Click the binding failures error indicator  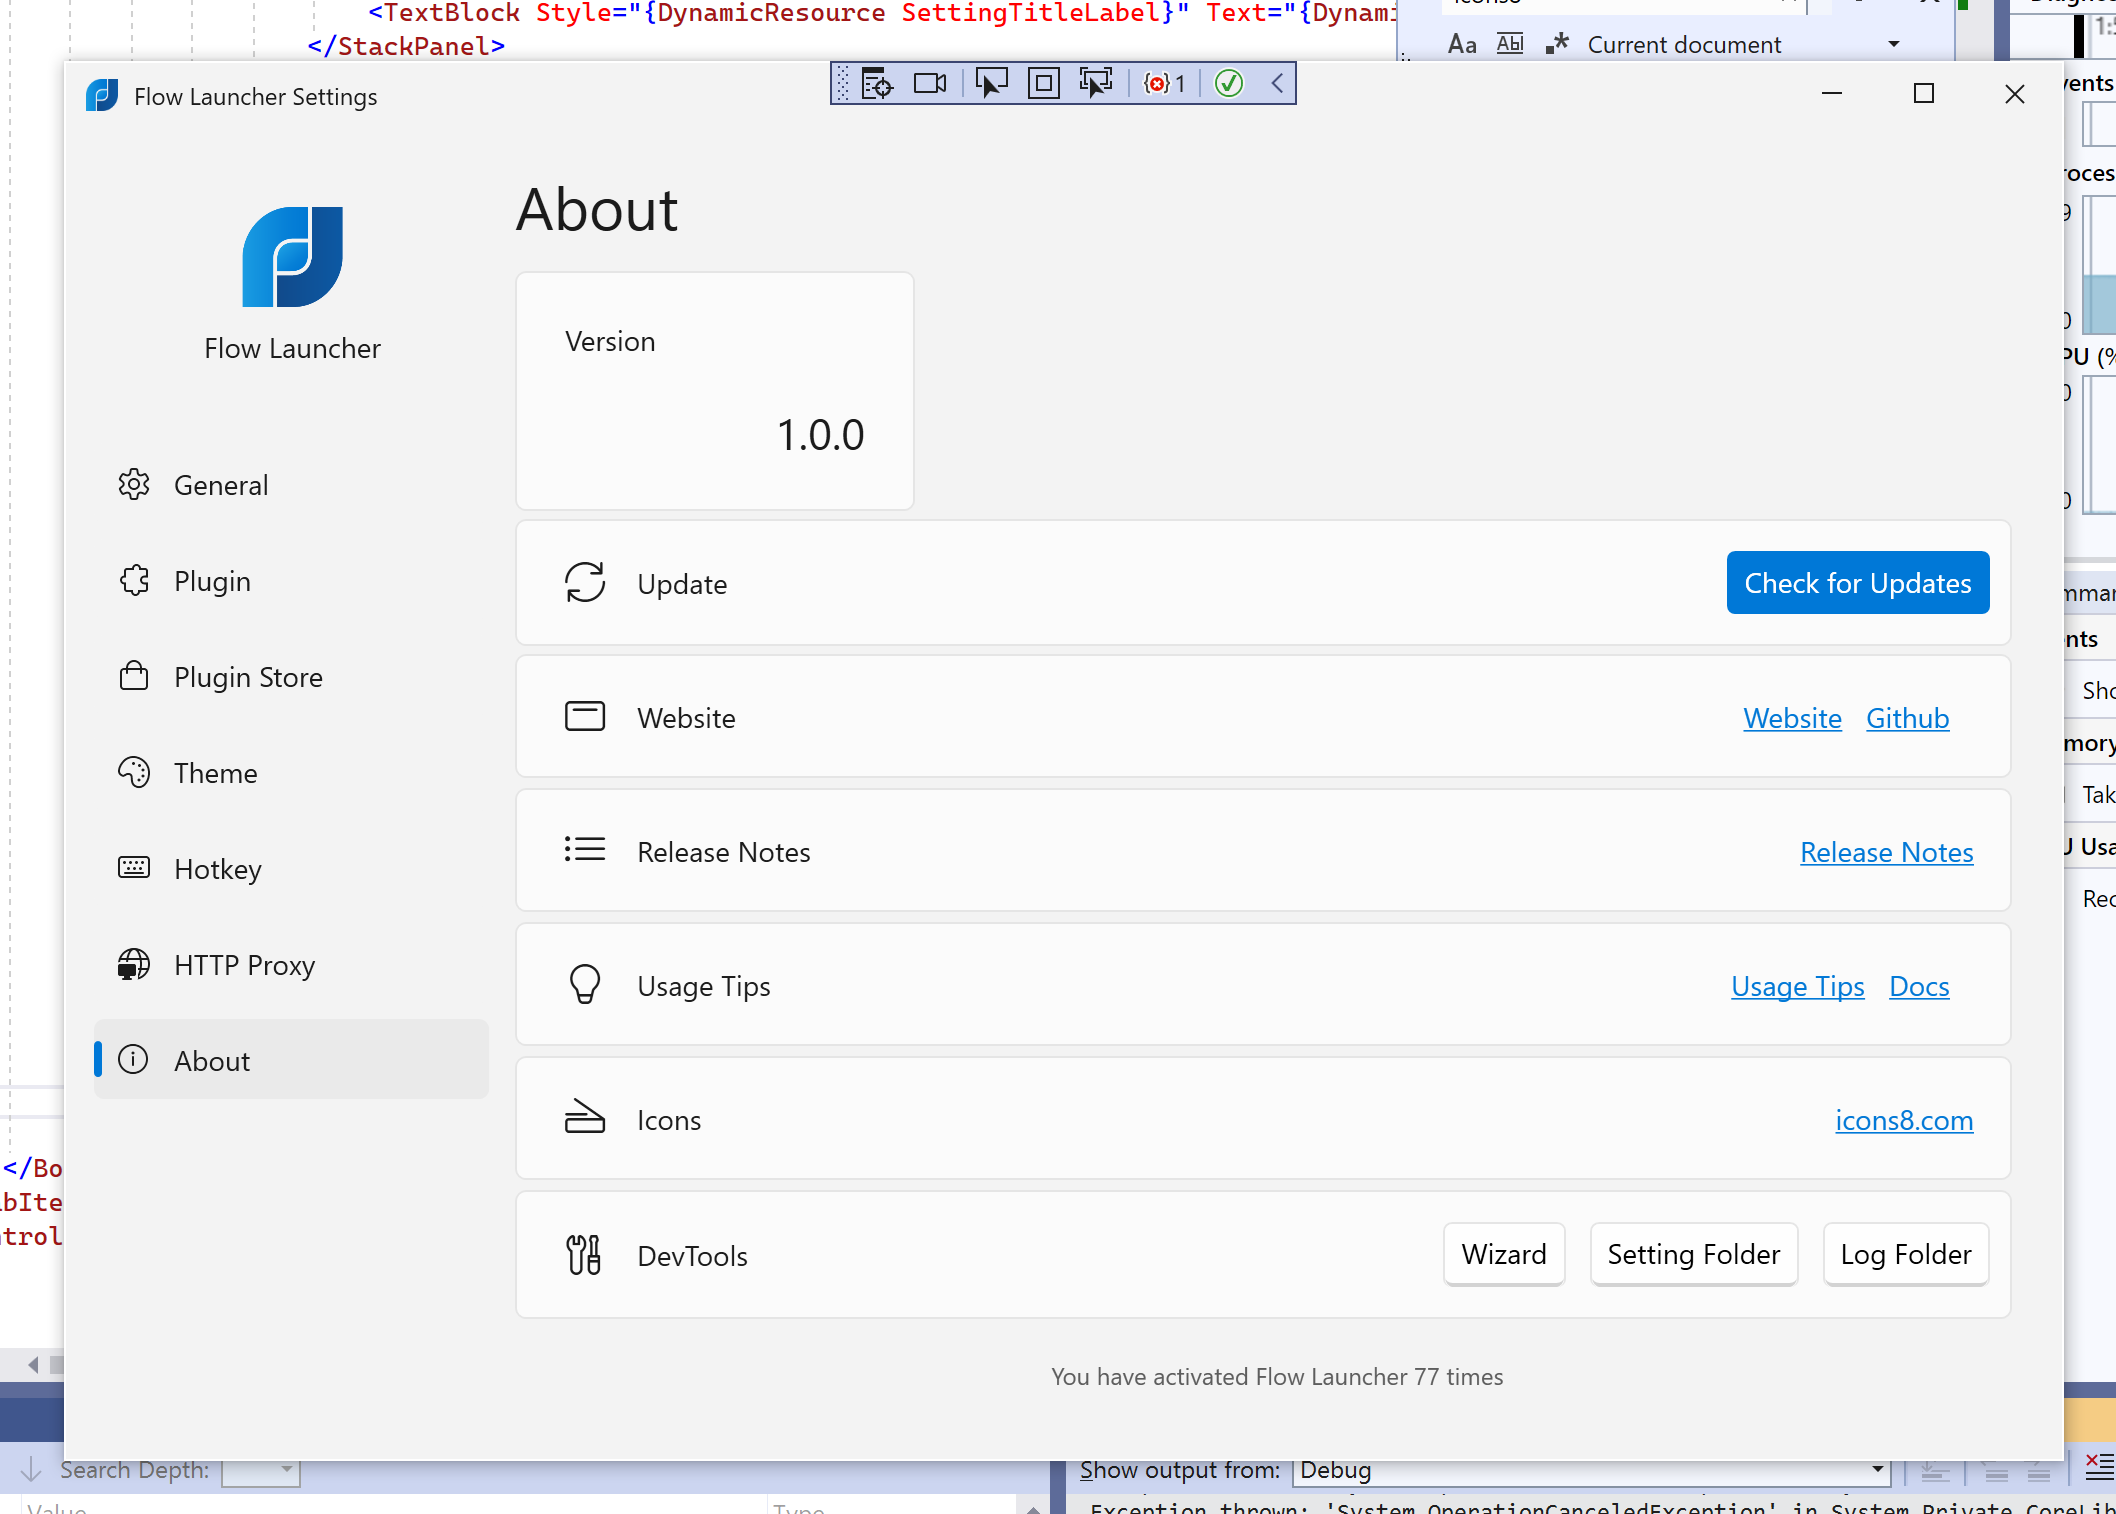click(1164, 84)
